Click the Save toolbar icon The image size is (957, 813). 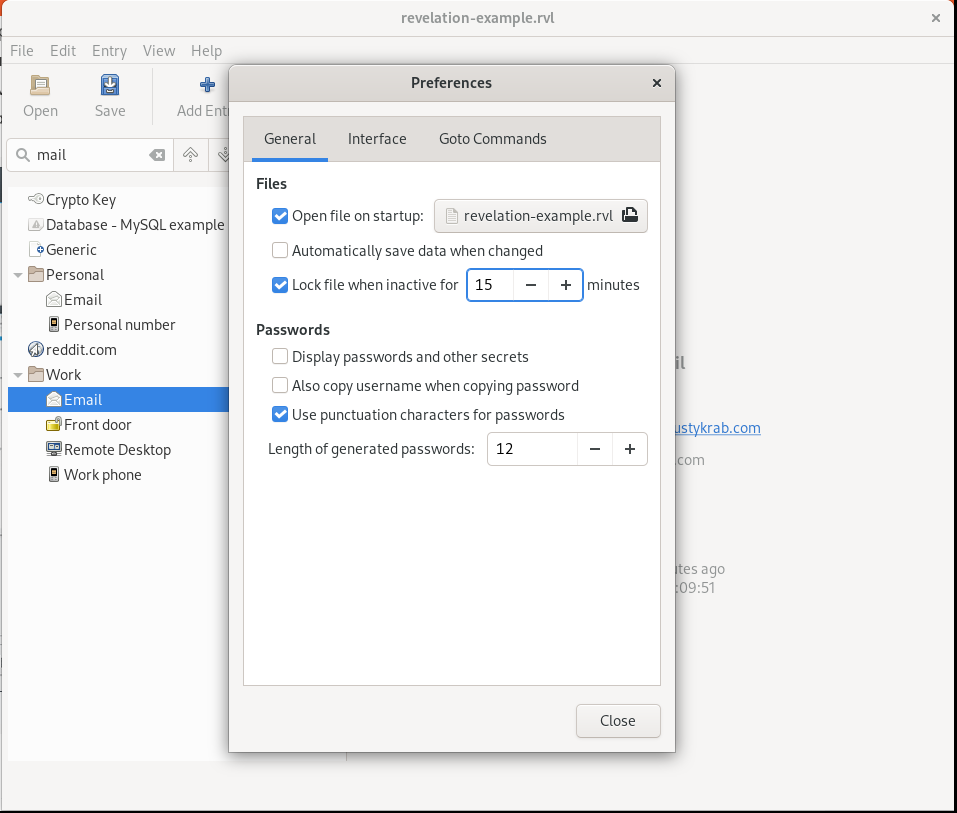coord(110,85)
